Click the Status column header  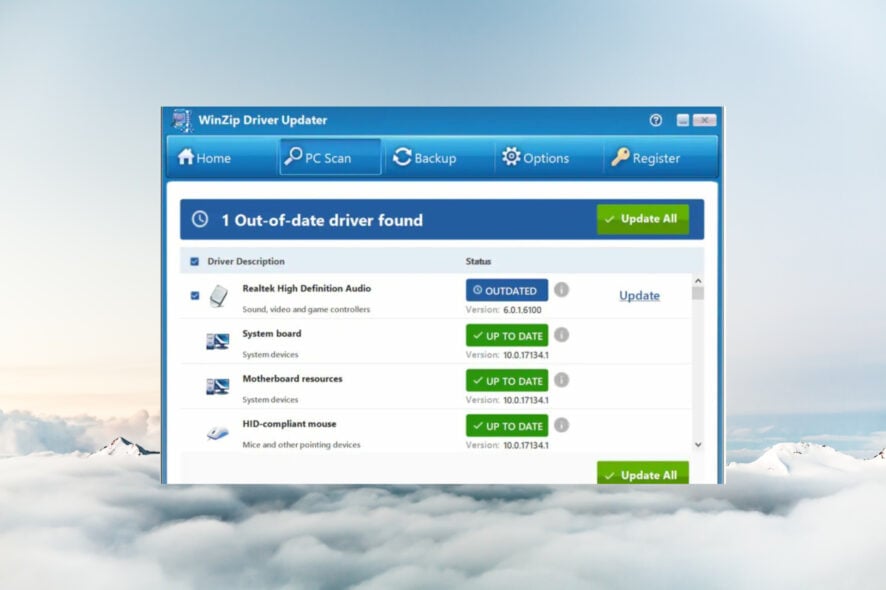pyautogui.click(x=478, y=261)
